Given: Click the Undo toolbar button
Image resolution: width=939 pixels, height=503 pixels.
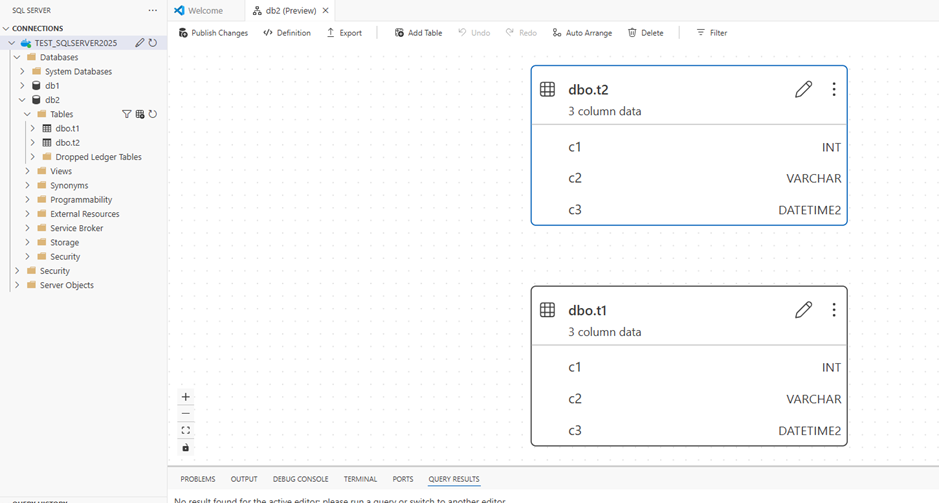Looking at the screenshot, I should (474, 33).
